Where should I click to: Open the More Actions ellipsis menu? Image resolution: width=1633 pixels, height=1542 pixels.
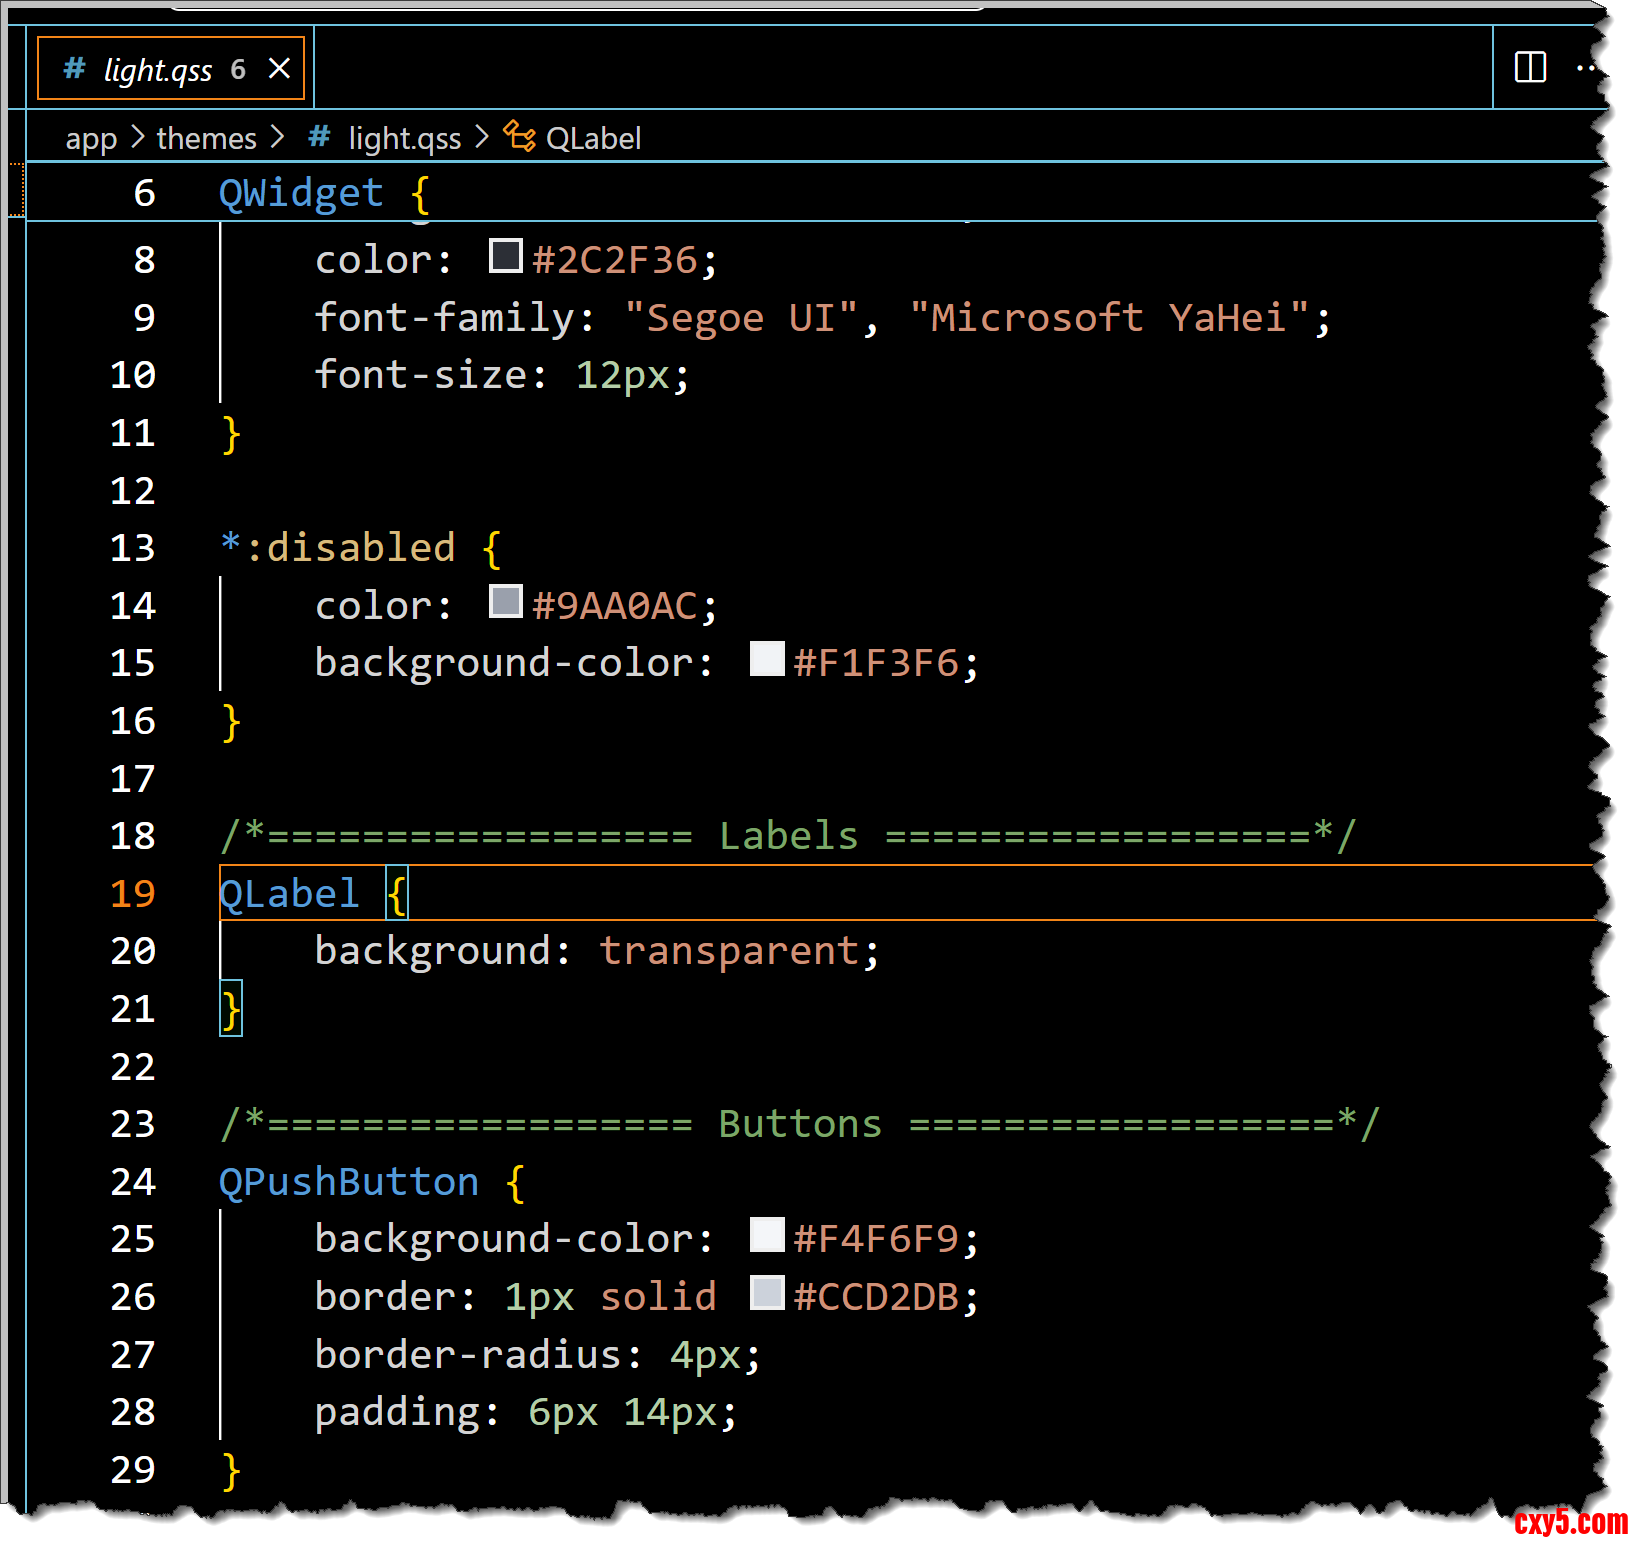coord(1586,68)
